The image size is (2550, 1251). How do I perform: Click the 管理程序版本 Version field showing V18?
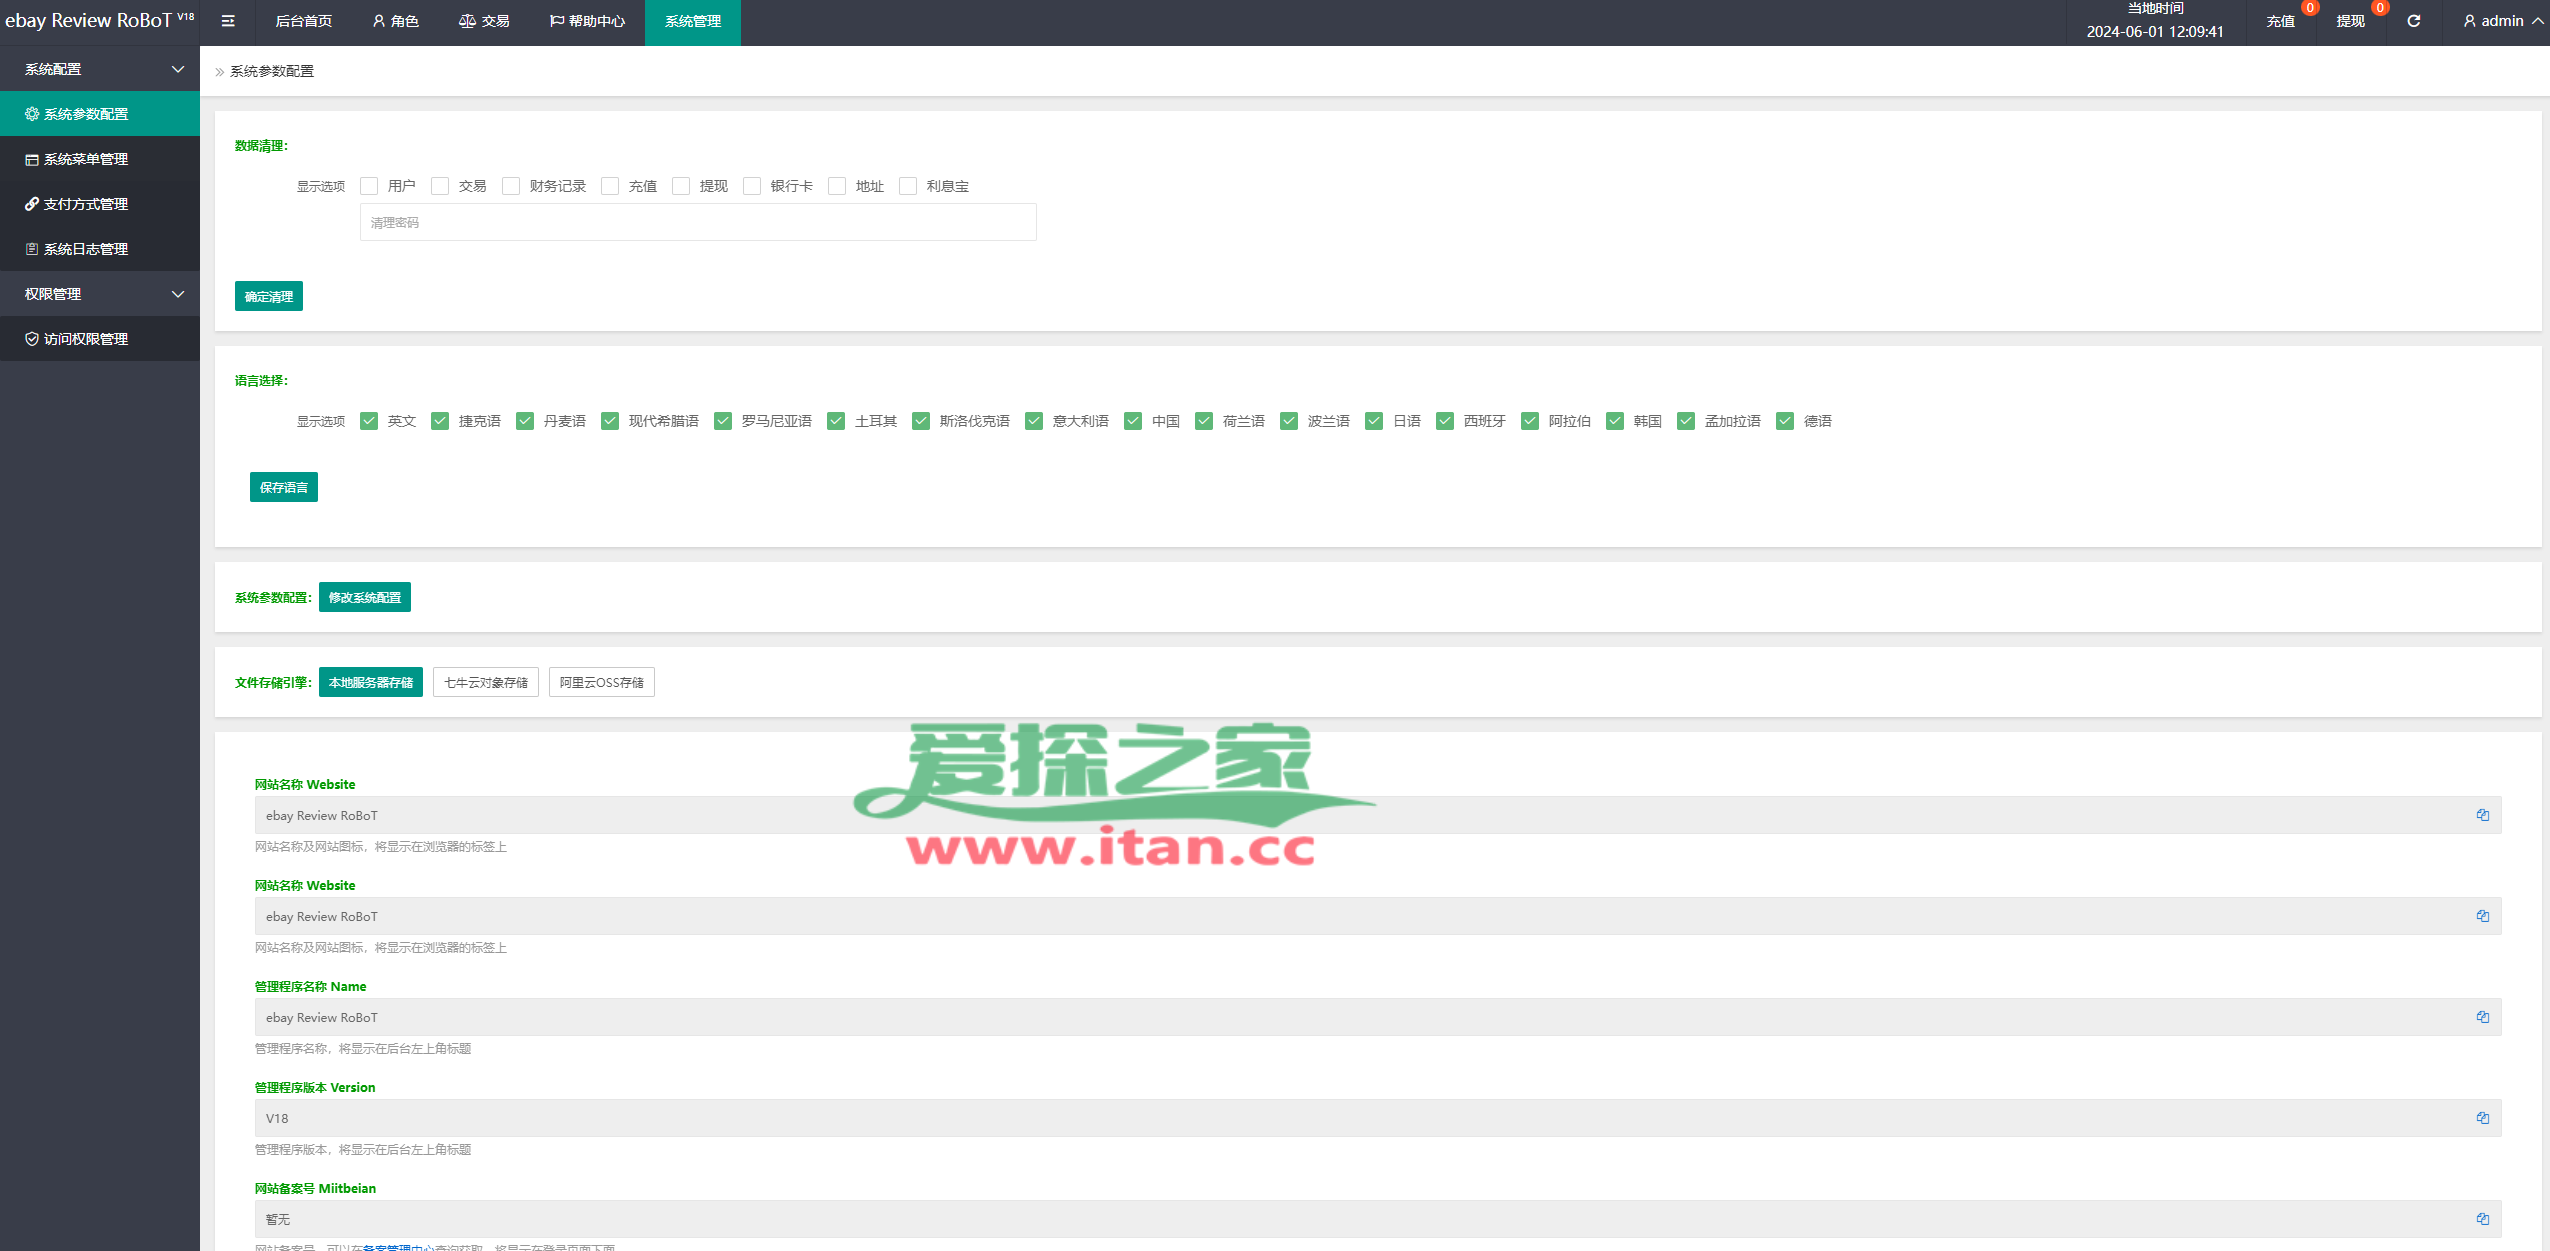click(1378, 1118)
